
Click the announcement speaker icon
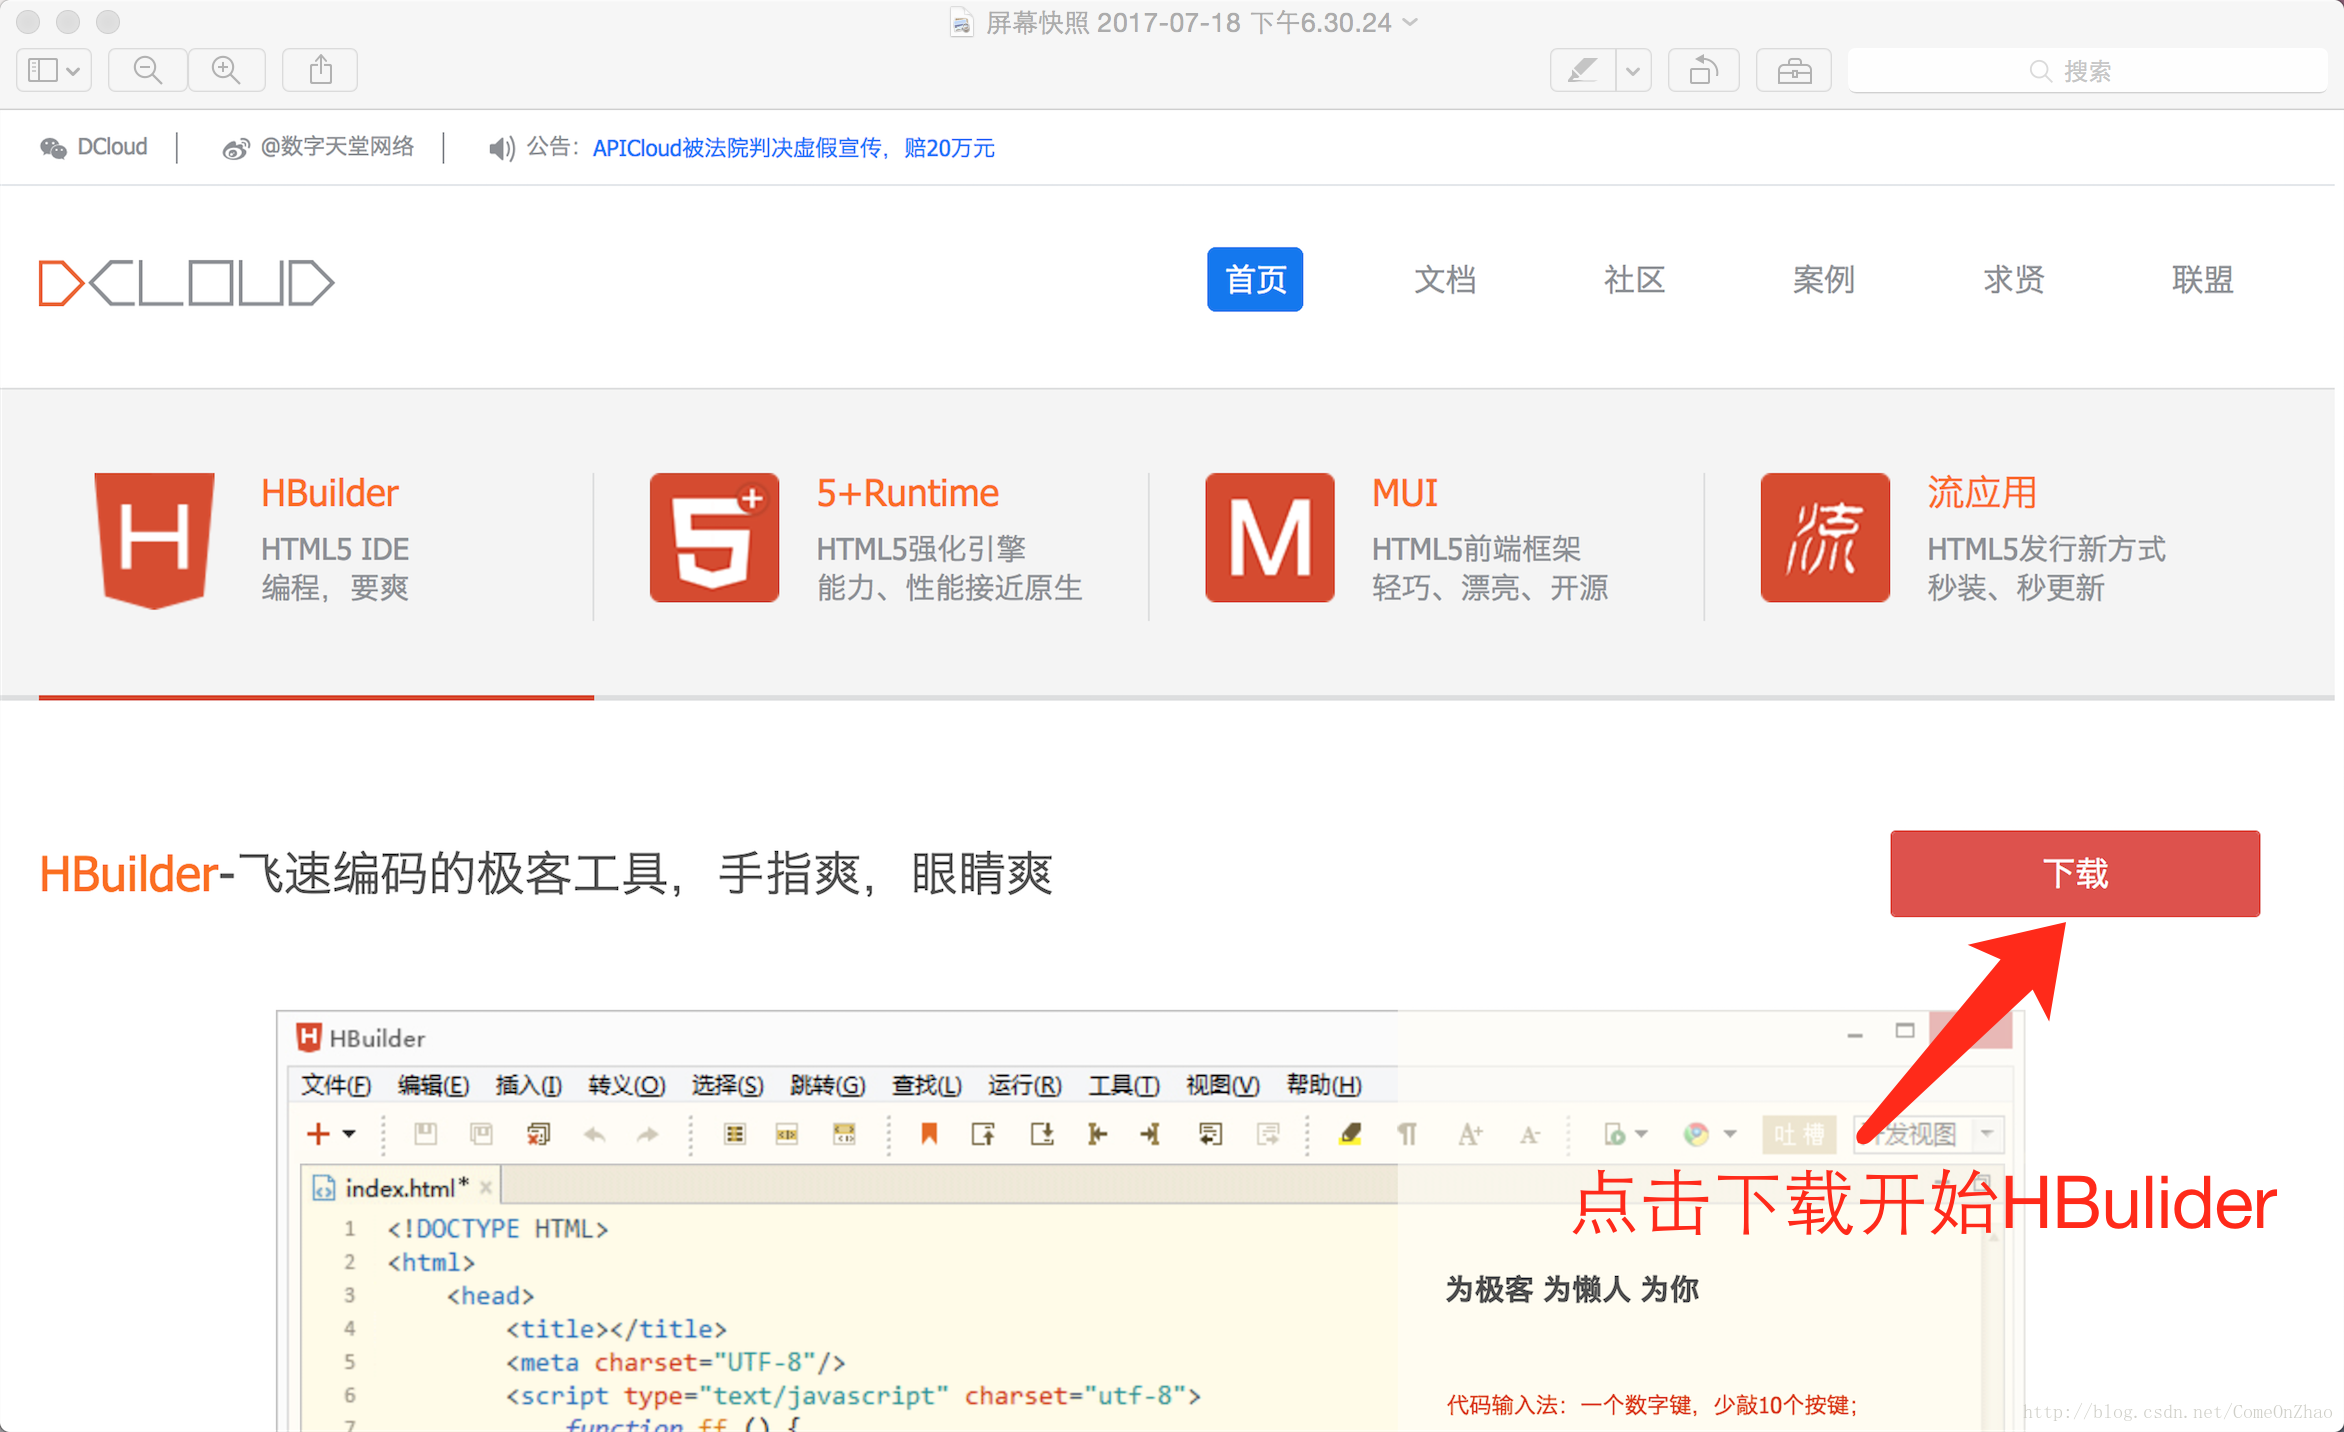point(501,148)
